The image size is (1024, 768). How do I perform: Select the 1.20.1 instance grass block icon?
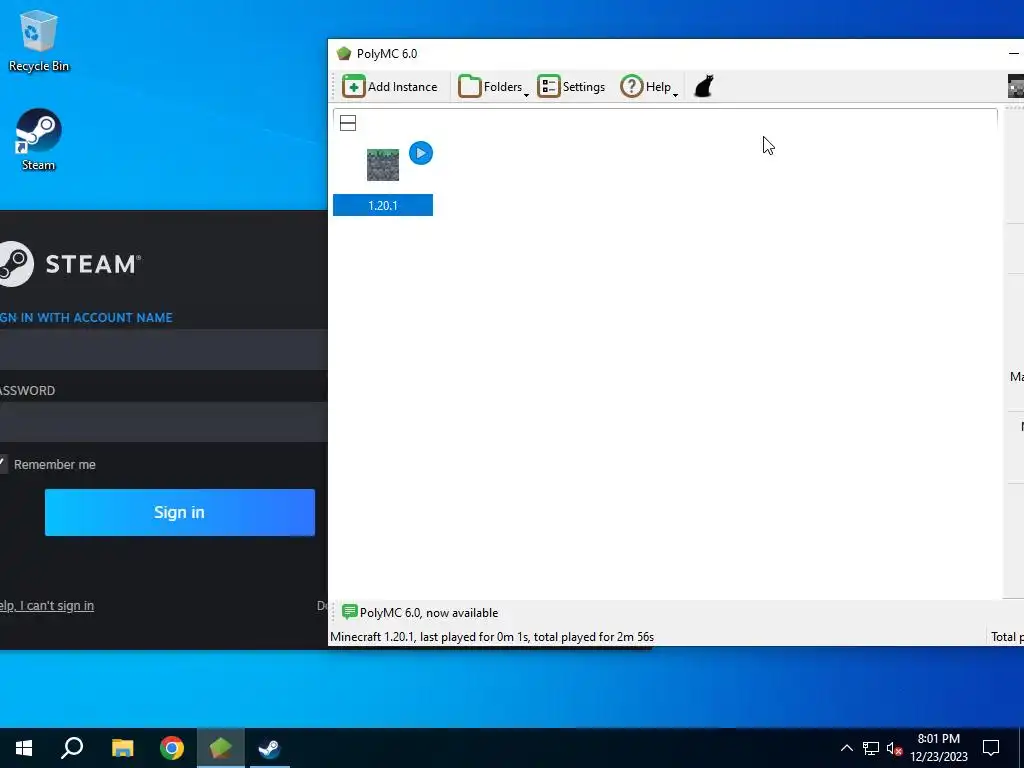coord(383,165)
